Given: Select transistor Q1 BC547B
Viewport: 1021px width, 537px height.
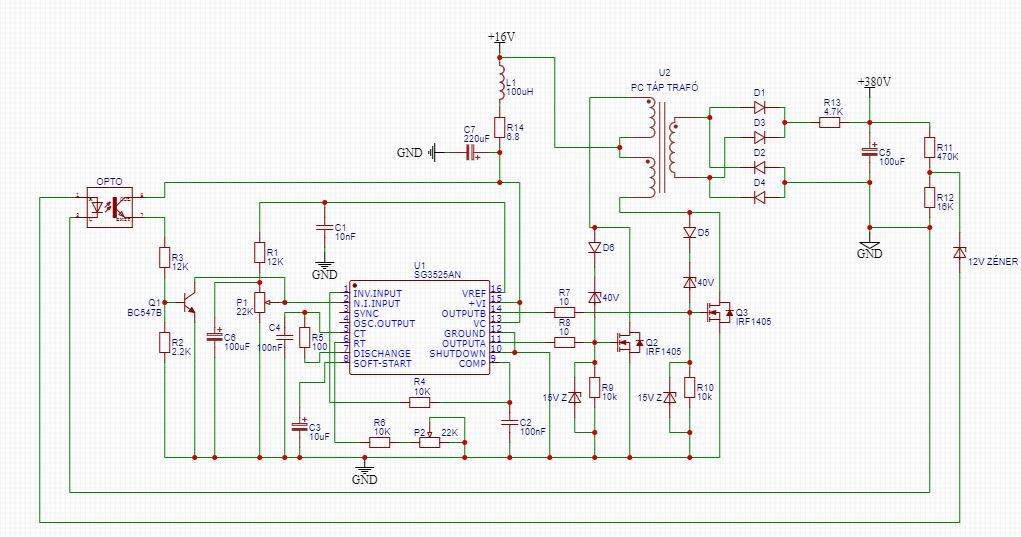Looking at the screenshot, I should pos(188,303).
